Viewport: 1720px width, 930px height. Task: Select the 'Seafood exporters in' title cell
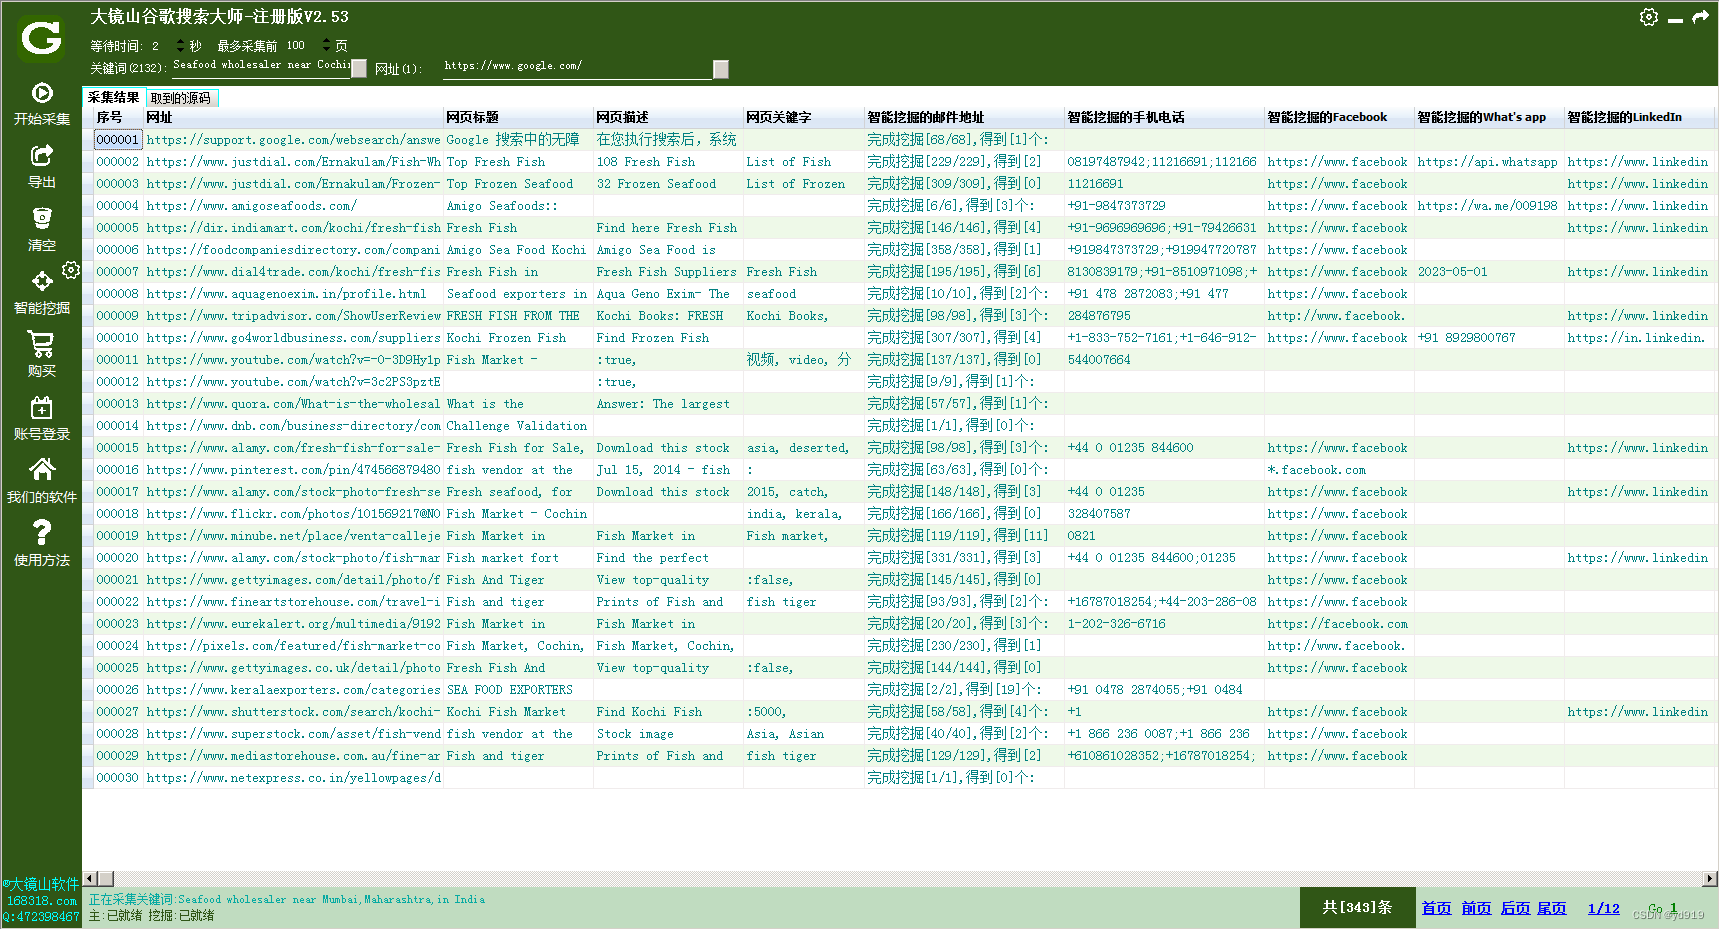coord(518,294)
